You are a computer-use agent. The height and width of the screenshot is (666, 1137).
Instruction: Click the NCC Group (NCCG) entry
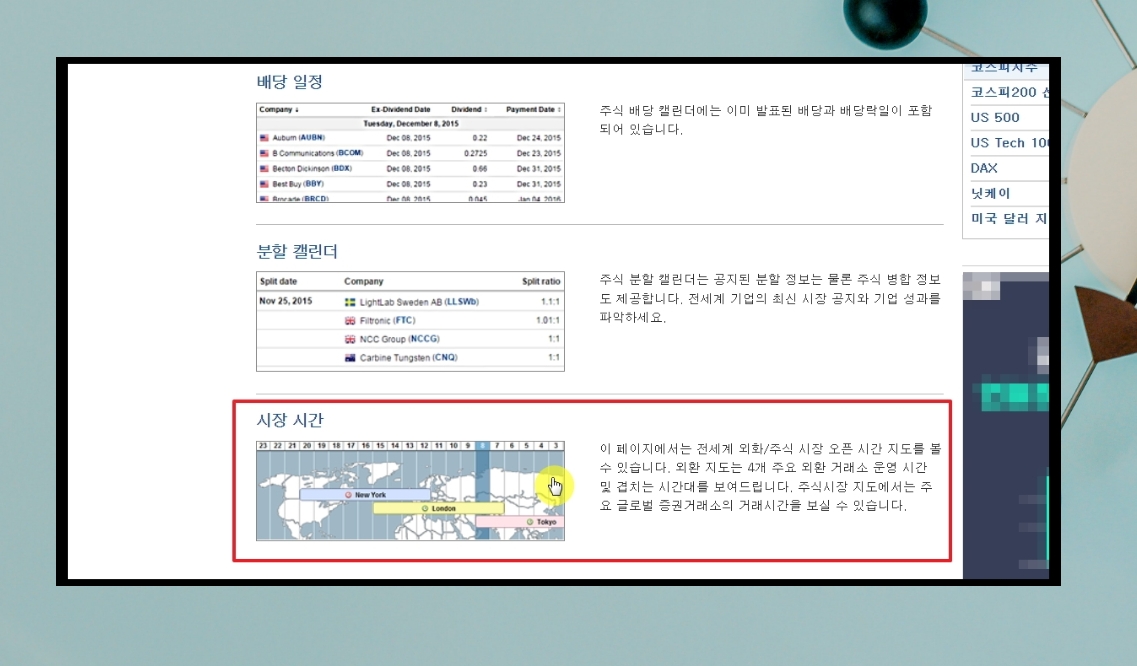tap(400, 339)
